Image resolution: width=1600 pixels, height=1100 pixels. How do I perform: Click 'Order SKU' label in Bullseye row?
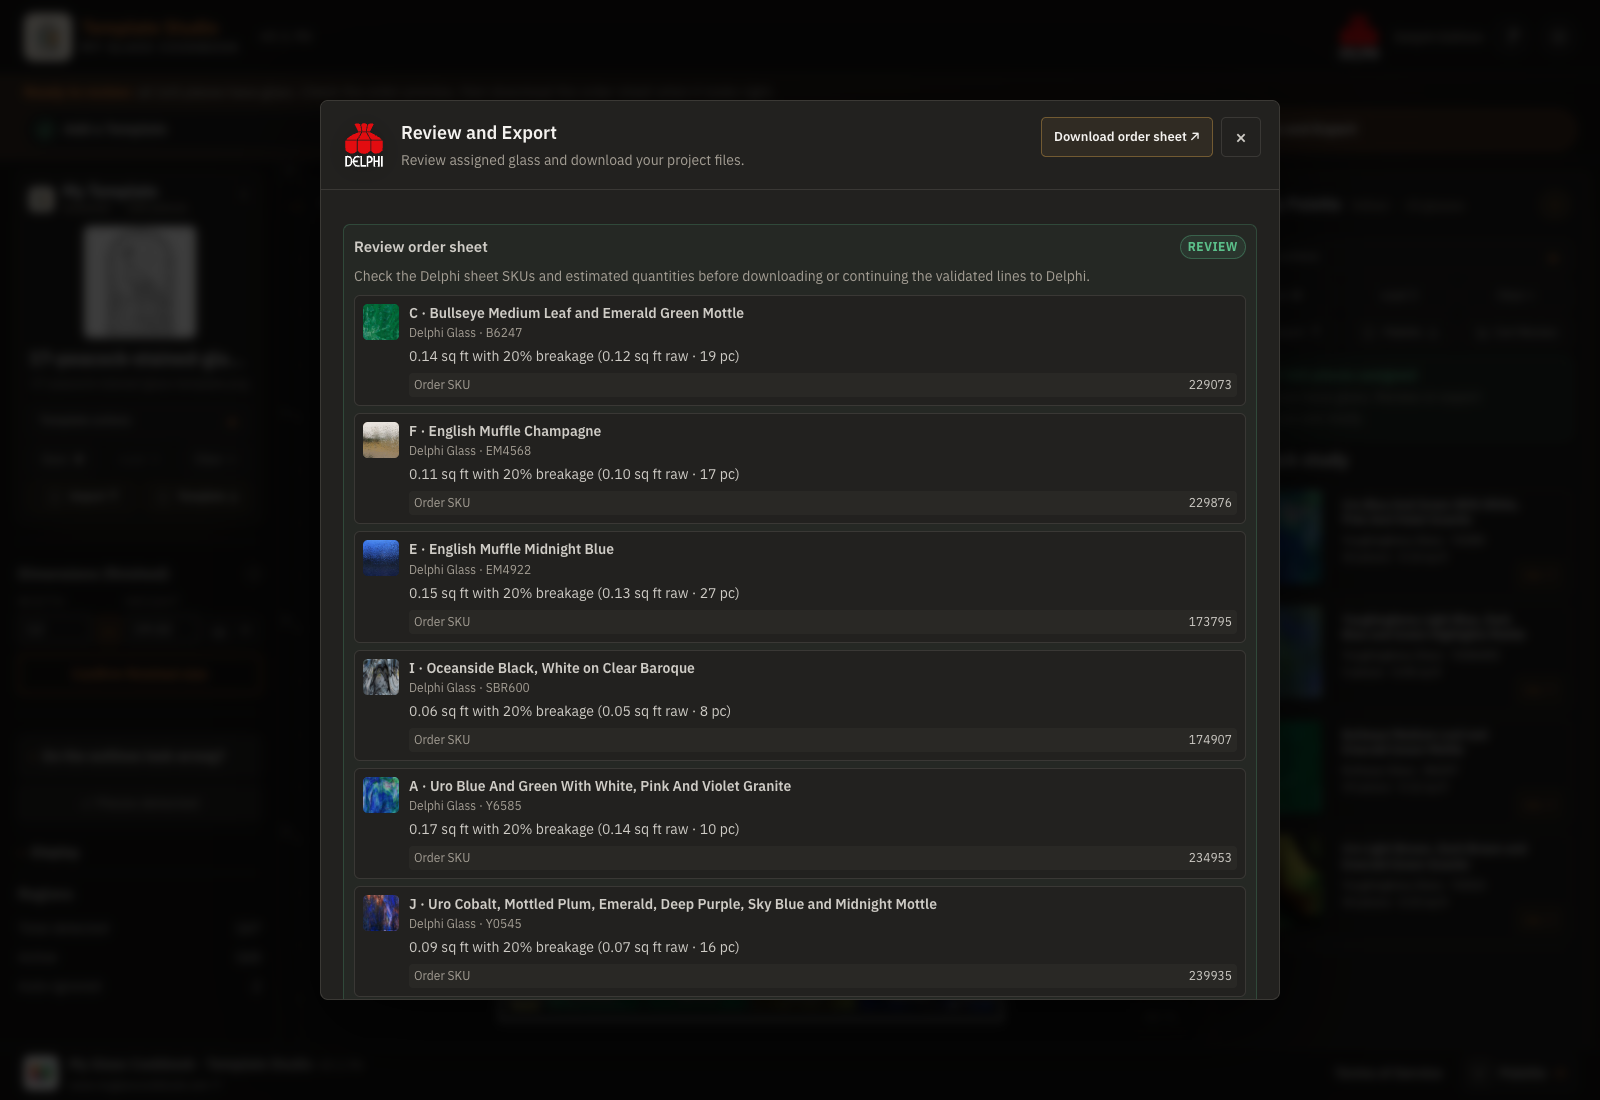[442, 385]
